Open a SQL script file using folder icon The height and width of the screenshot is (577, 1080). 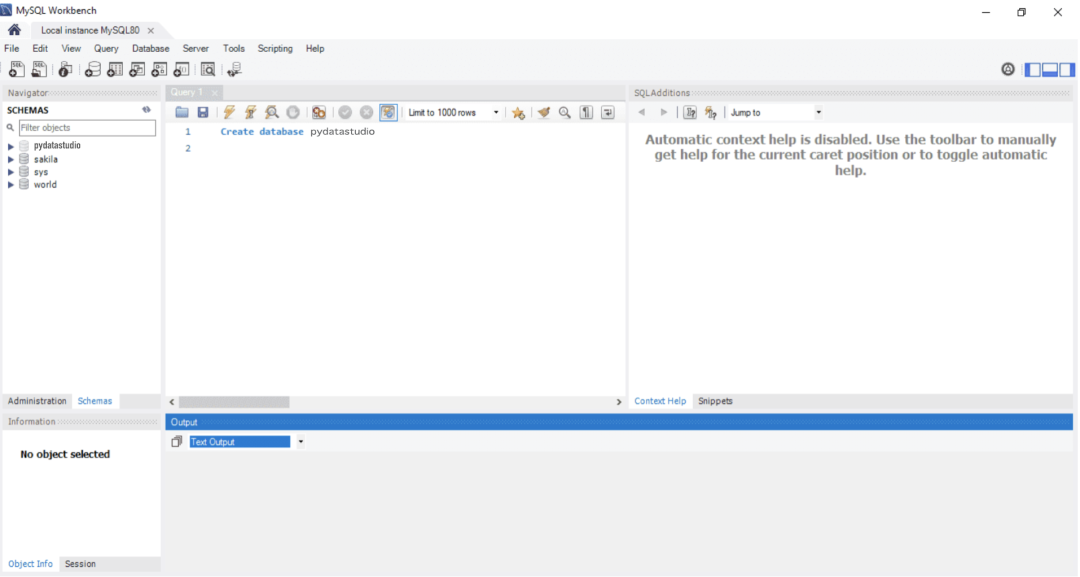click(x=182, y=113)
